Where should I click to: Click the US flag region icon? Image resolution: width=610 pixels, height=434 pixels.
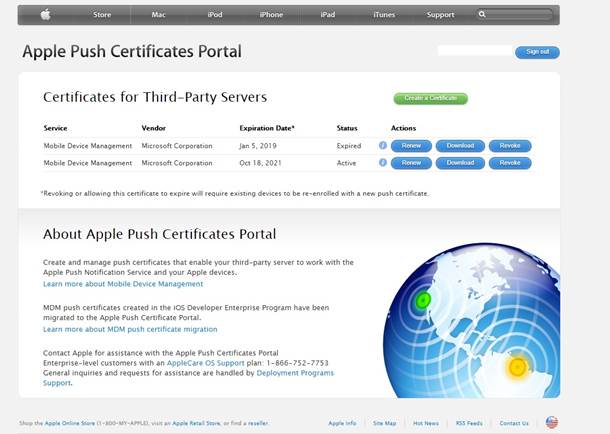pos(552,423)
